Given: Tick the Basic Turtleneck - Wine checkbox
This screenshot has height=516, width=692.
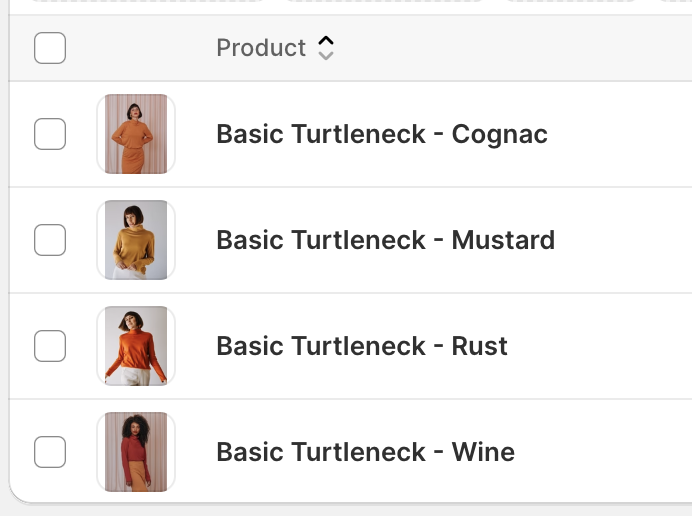Looking at the screenshot, I should pos(50,452).
